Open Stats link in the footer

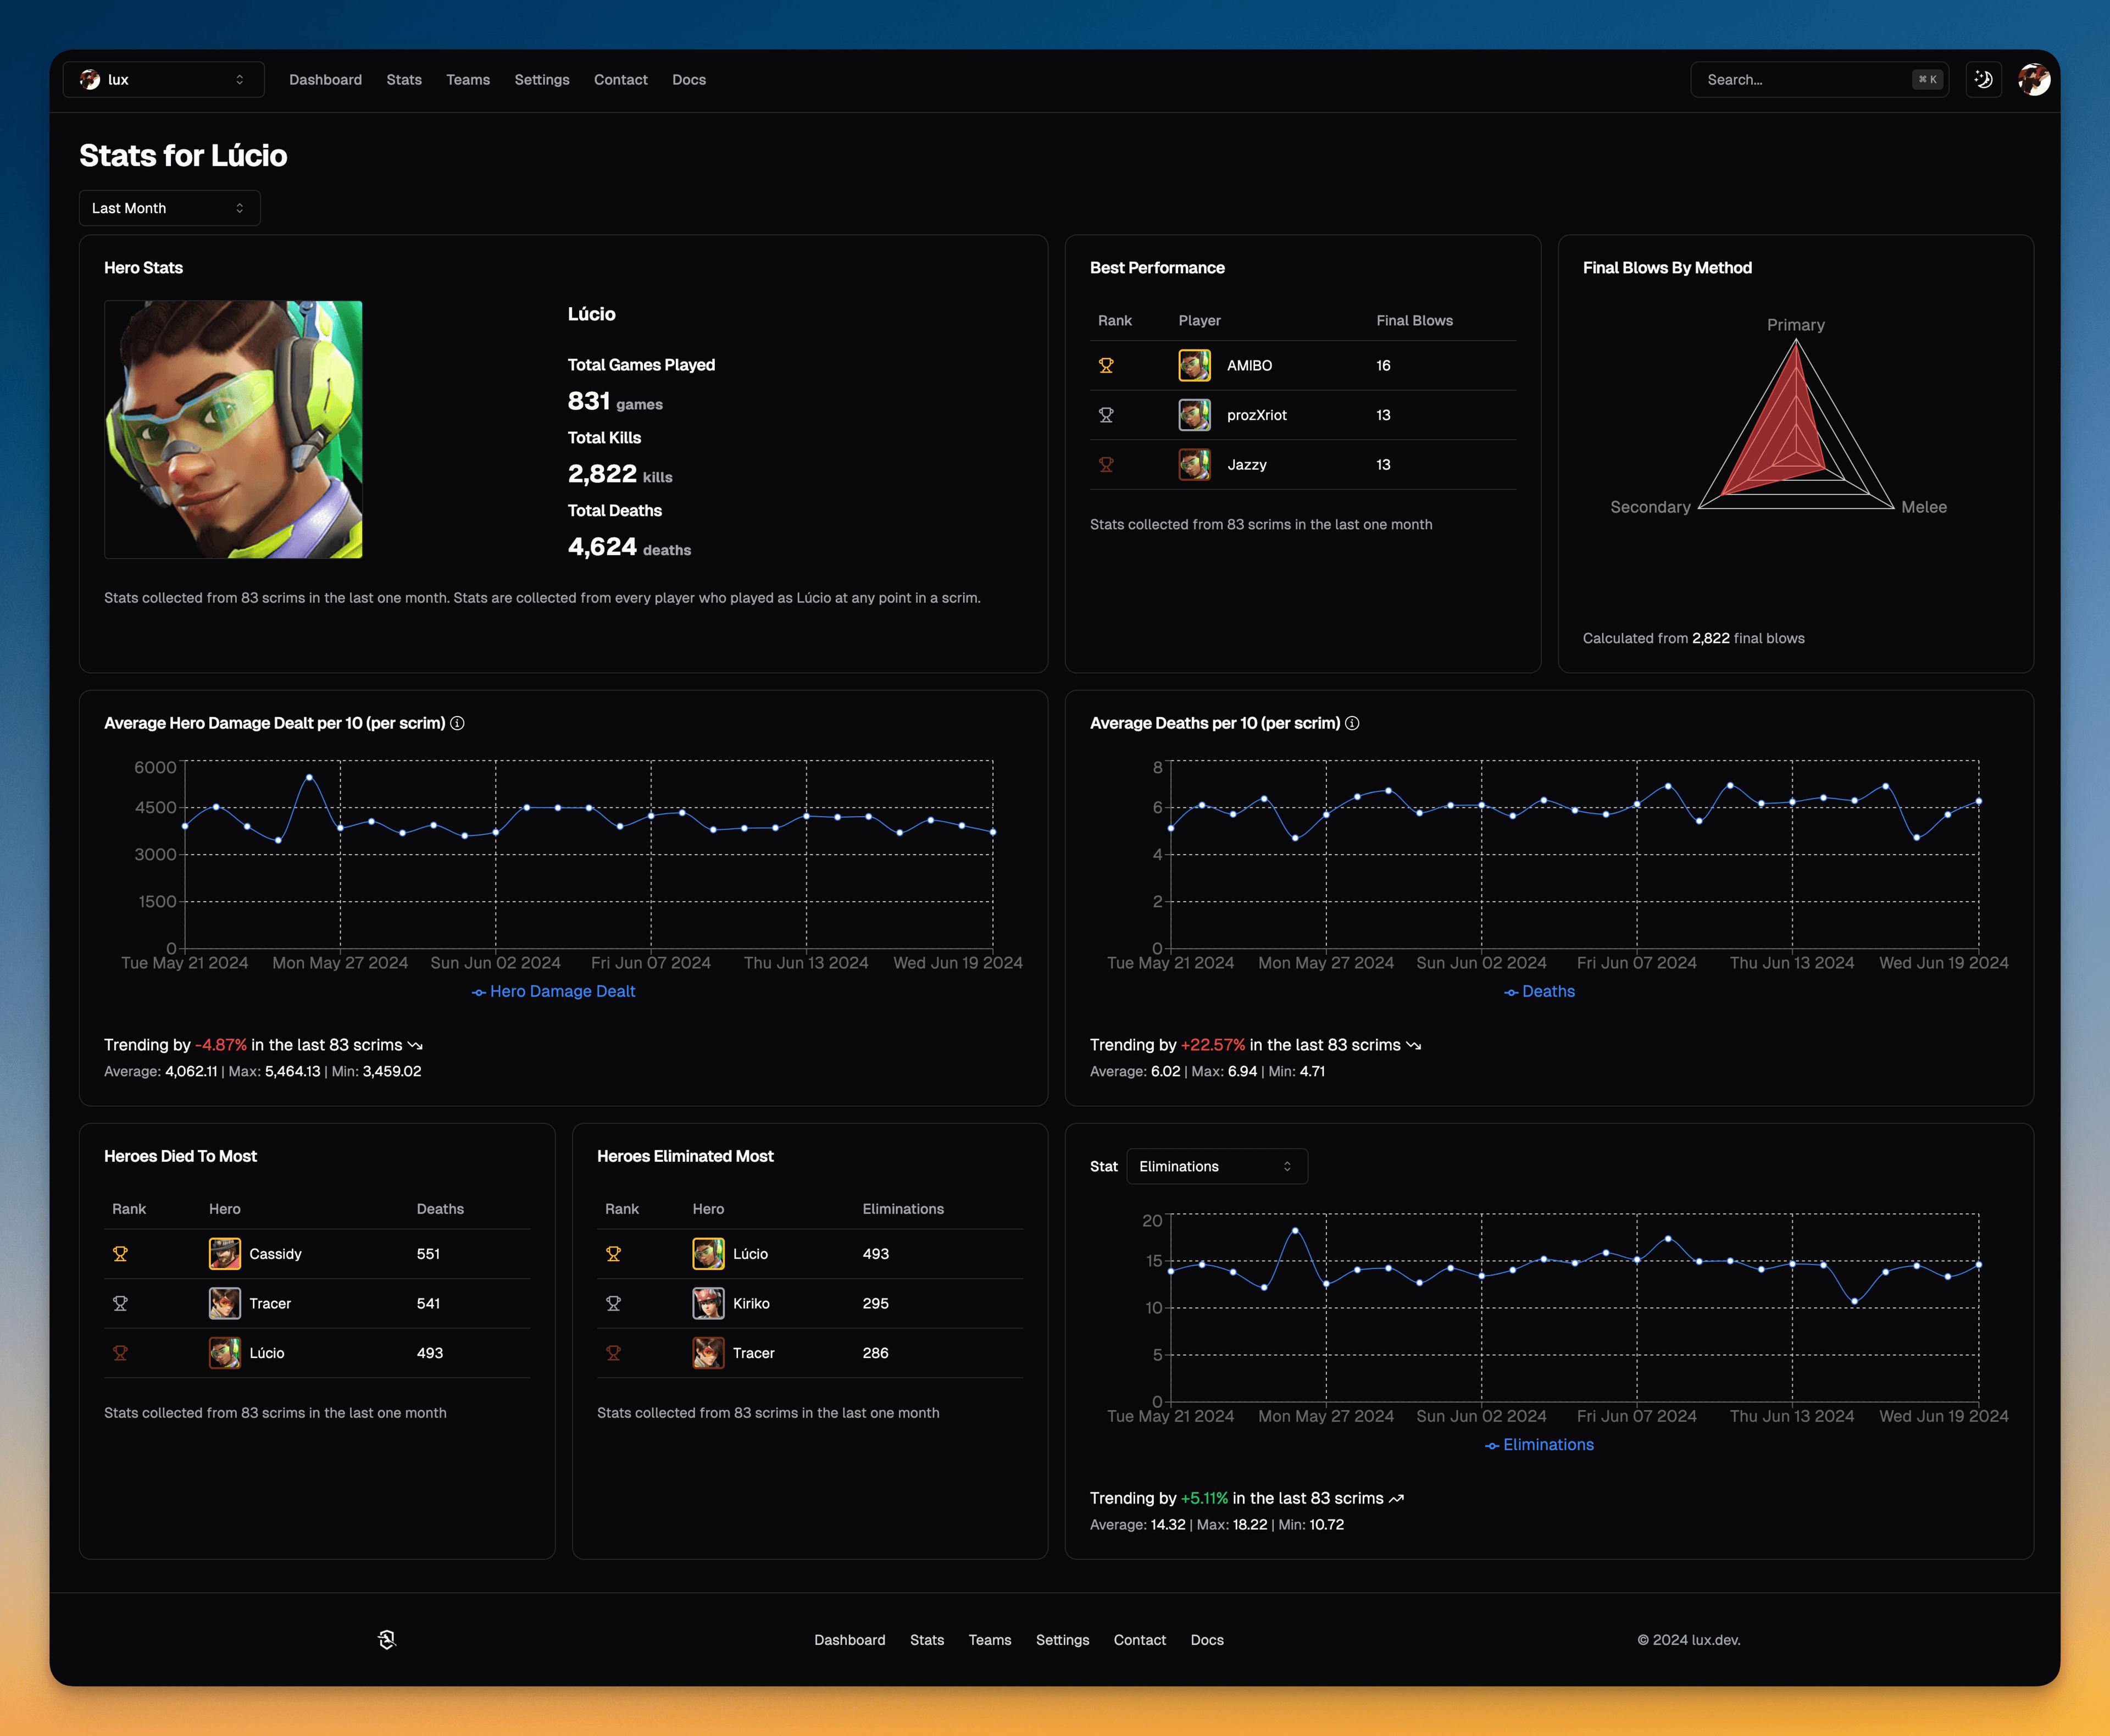927,1640
